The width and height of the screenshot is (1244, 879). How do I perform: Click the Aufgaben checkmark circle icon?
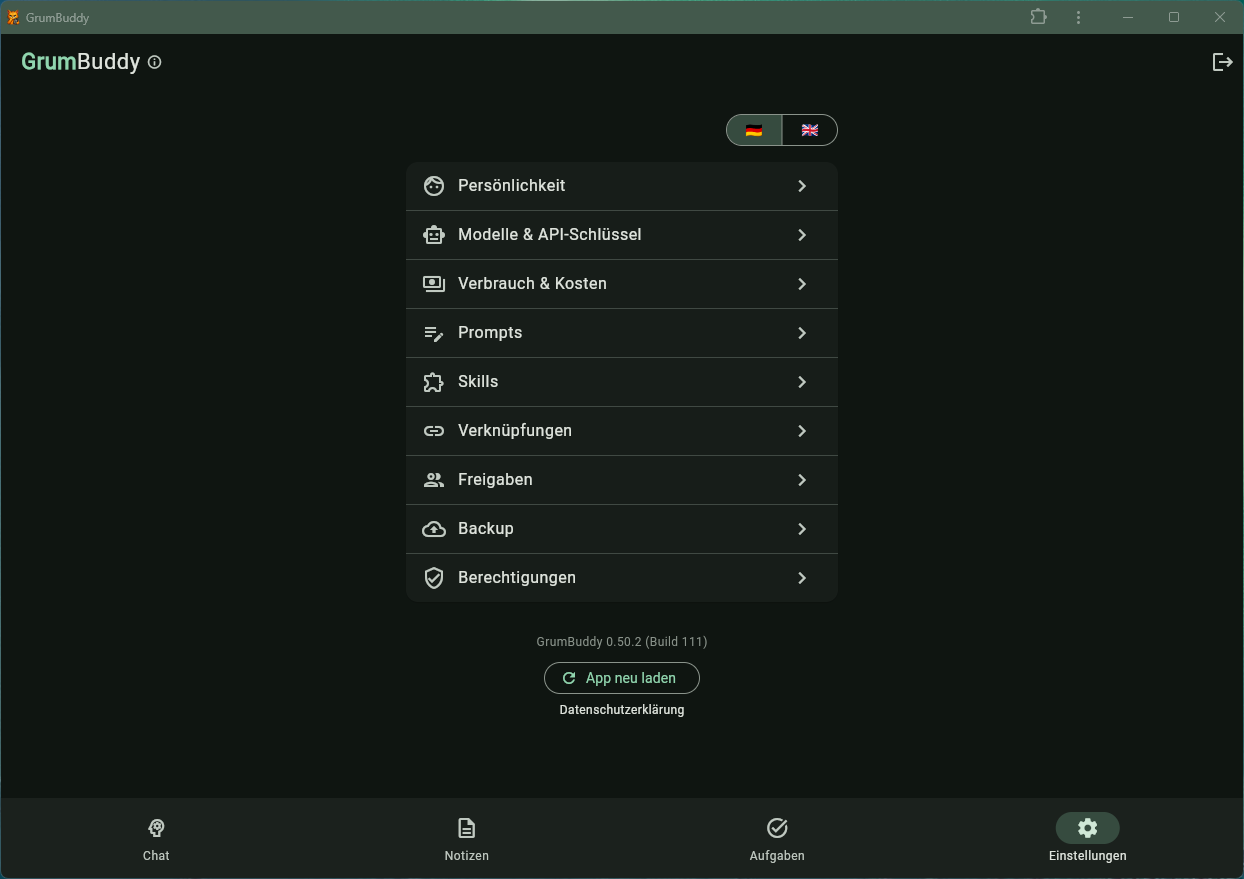click(777, 828)
